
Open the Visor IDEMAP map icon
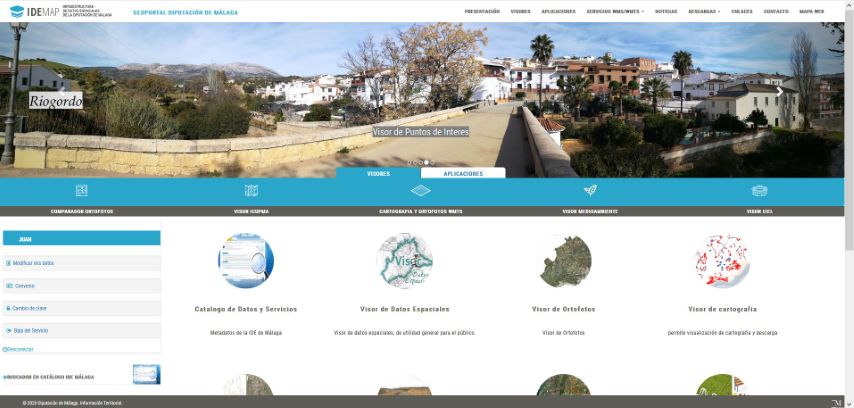click(251, 191)
